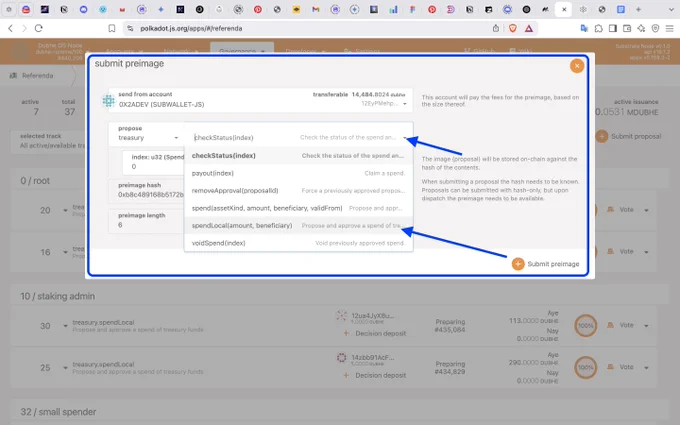Viewport: 680px width, 425px height.
Task: Switch to the Gmail browser tab
Action: click(x=316, y=9)
